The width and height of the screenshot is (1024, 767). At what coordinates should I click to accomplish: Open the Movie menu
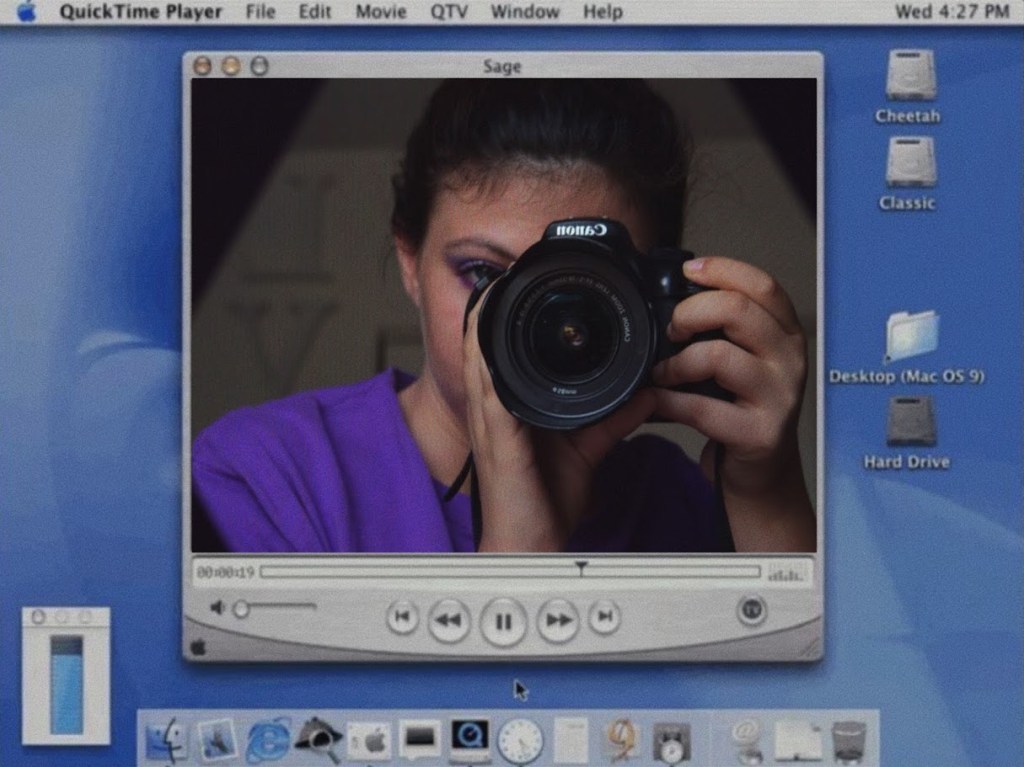[x=381, y=12]
